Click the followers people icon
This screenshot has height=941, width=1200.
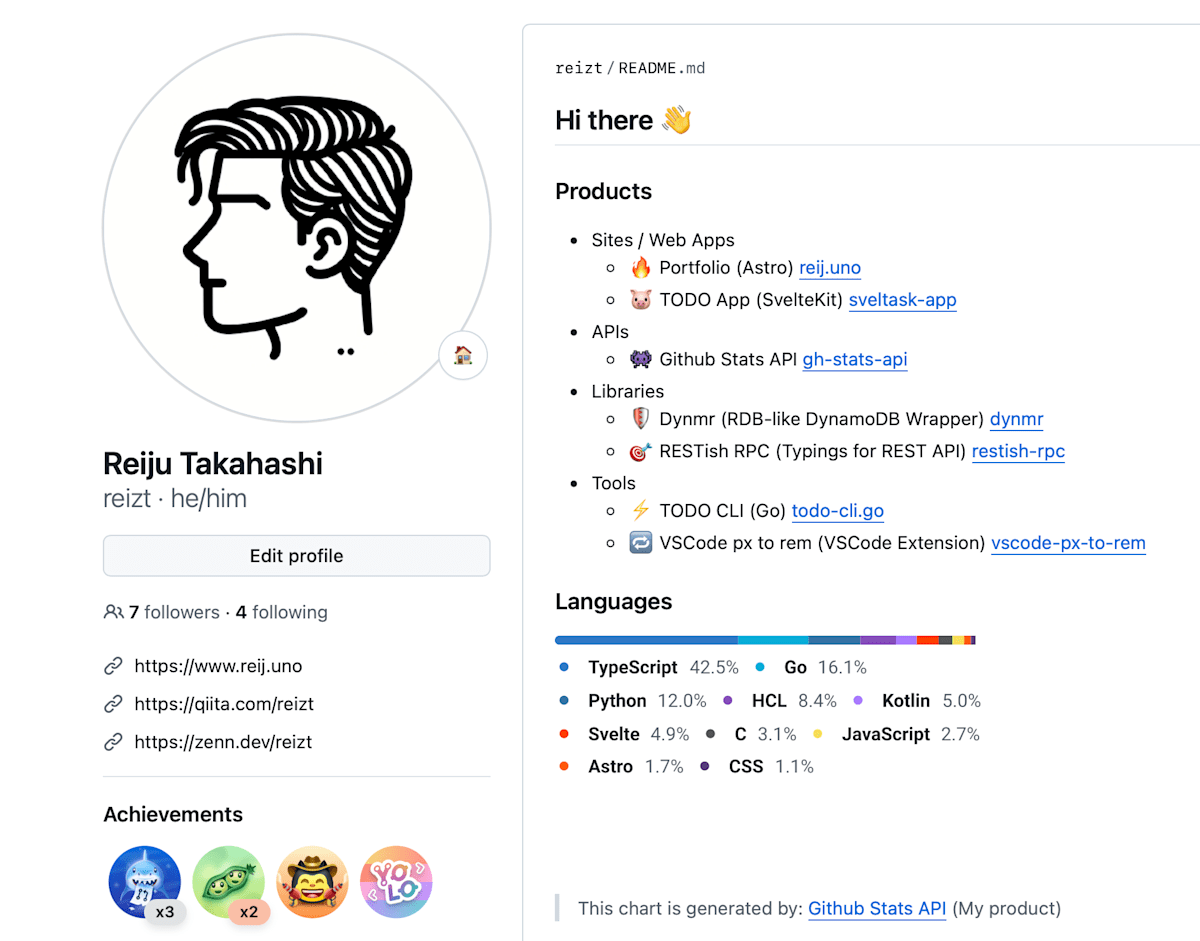(113, 612)
